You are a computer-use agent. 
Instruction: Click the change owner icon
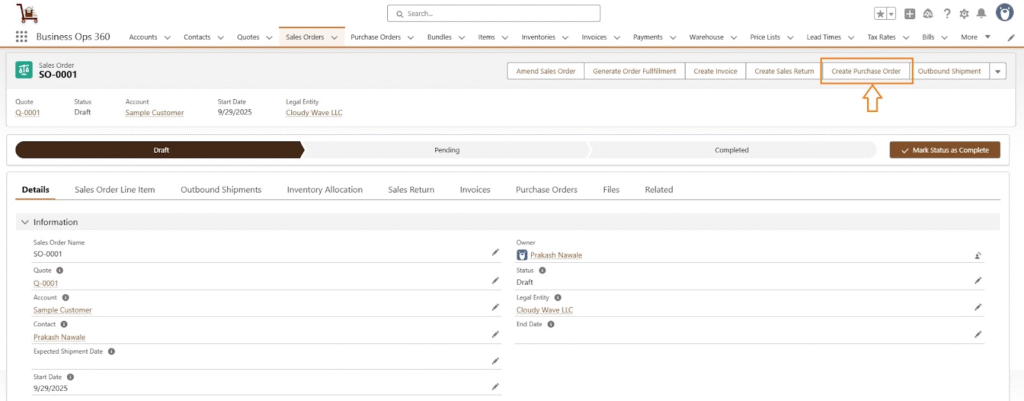(978, 255)
